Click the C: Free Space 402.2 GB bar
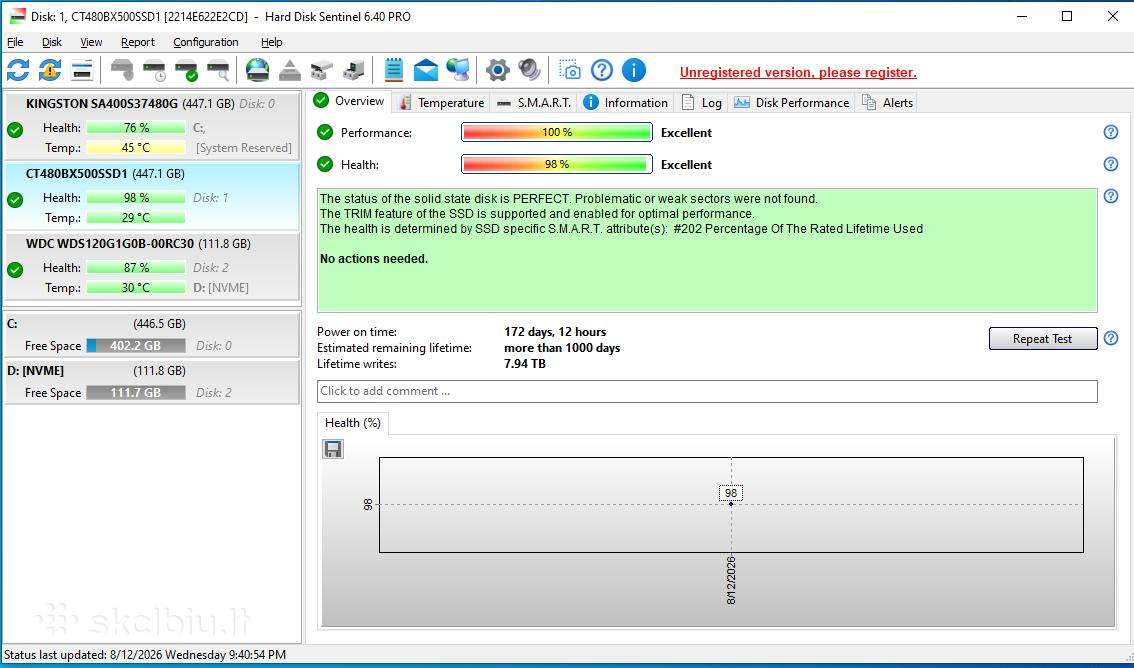The width and height of the screenshot is (1134, 668). tap(136, 346)
